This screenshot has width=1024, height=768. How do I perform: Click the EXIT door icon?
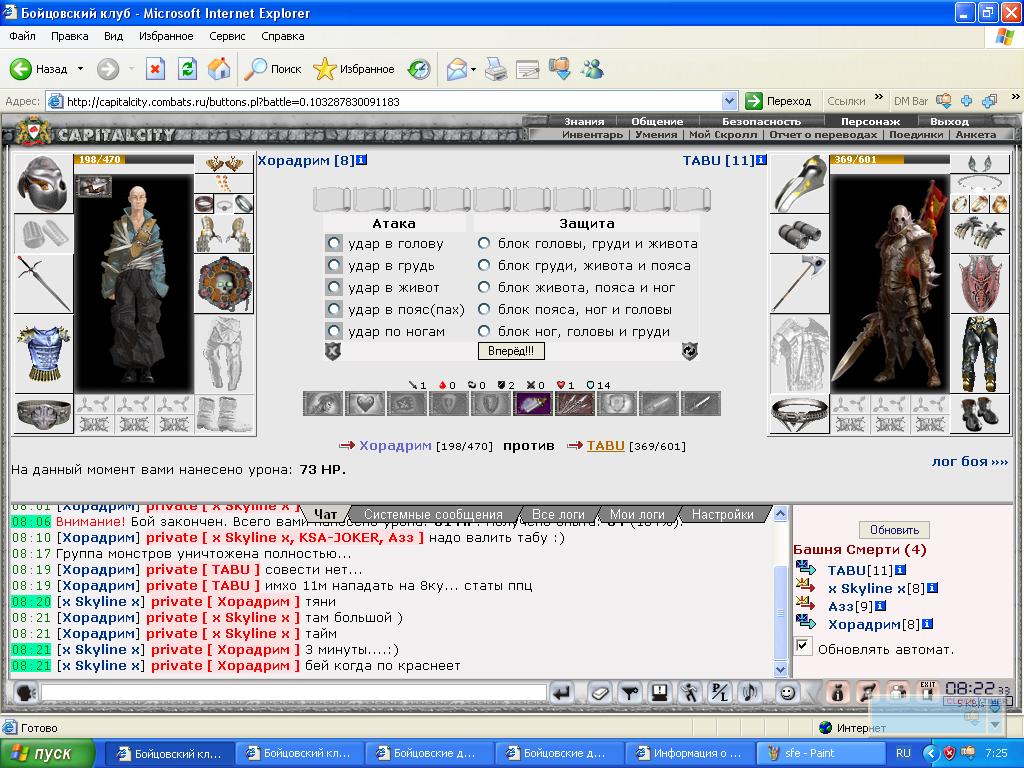click(x=927, y=690)
